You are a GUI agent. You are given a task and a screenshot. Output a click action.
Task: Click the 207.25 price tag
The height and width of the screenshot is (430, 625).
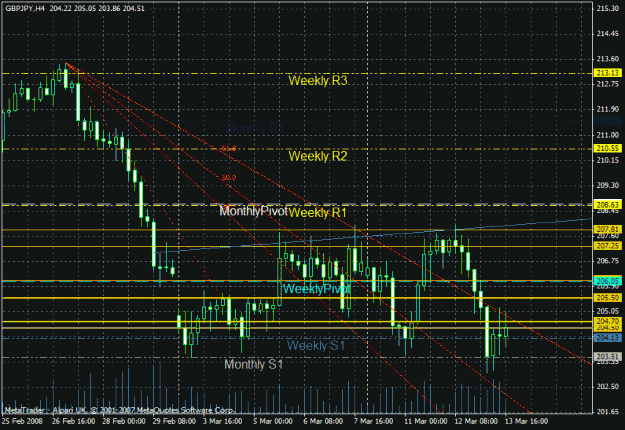click(607, 246)
